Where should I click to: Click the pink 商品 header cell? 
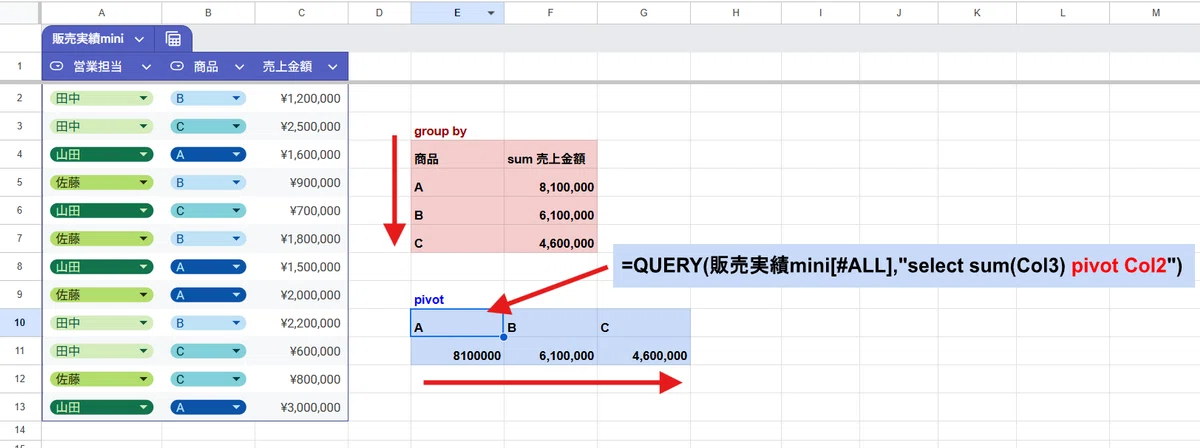(457, 155)
